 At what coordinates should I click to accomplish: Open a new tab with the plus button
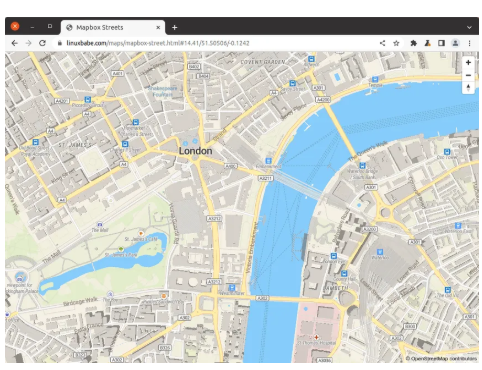tap(174, 27)
